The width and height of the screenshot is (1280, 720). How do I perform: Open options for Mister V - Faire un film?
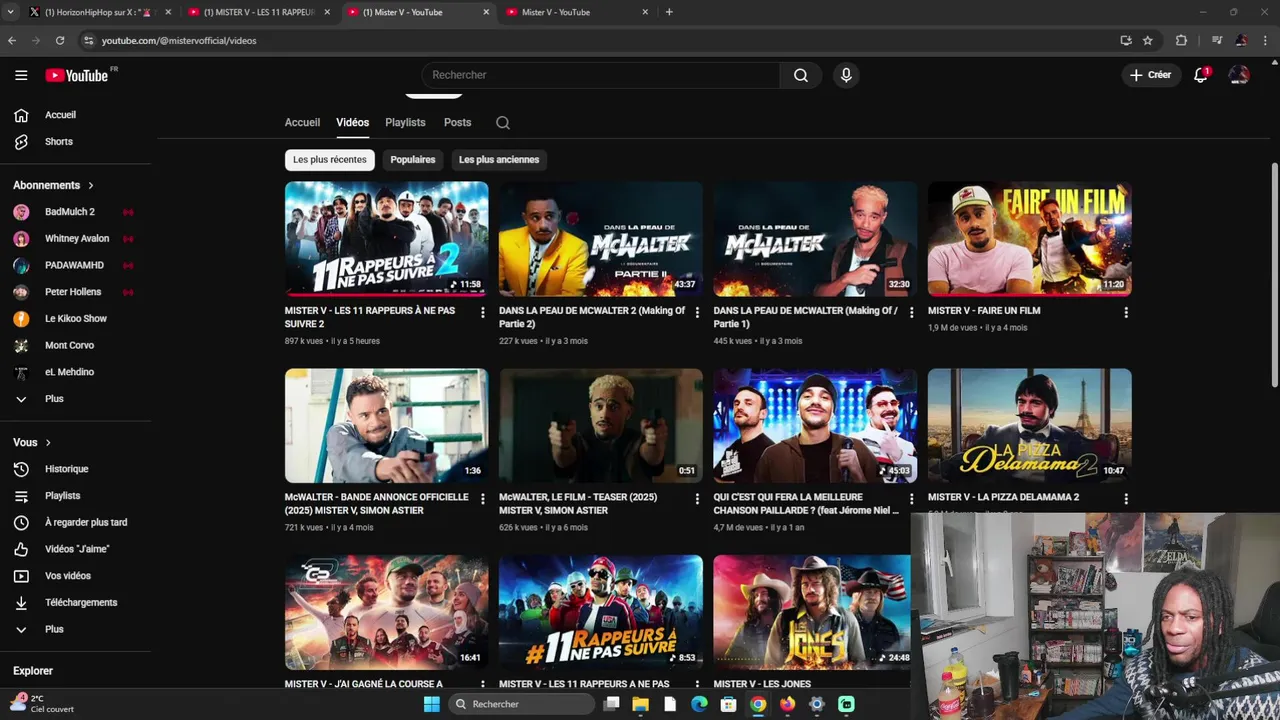(x=1126, y=312)
